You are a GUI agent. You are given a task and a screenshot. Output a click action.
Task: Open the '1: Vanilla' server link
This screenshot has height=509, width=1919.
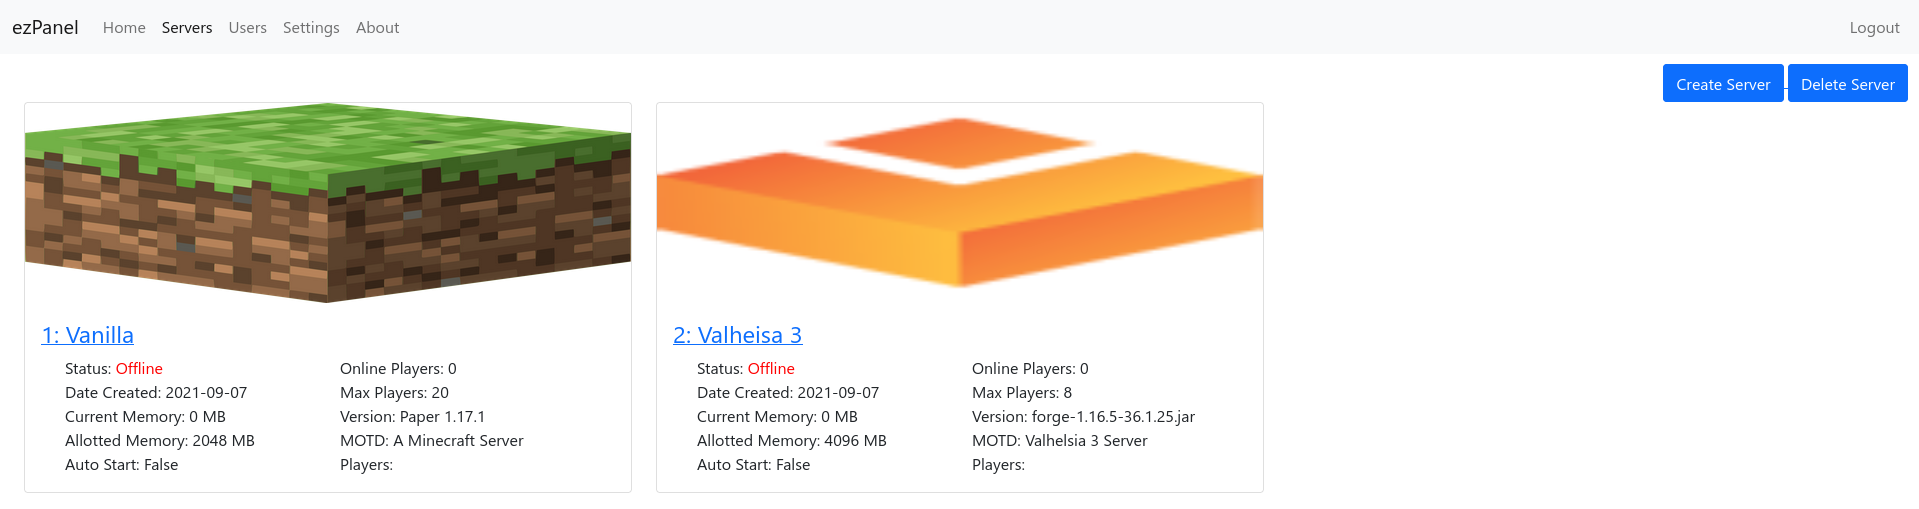coord(88,335)
